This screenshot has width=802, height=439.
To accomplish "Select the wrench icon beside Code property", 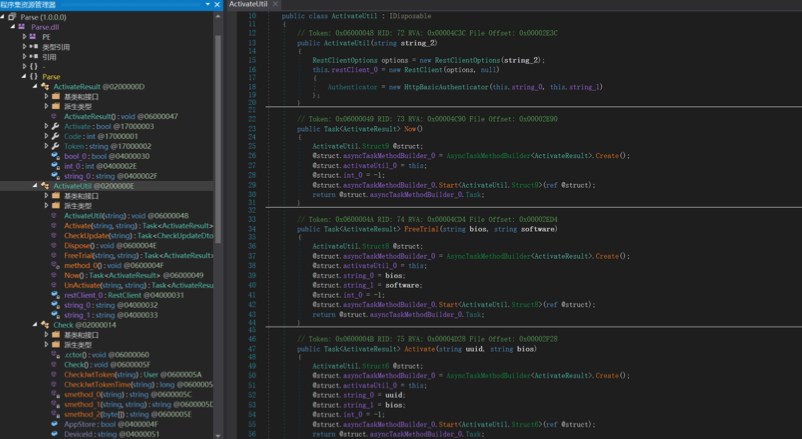I will [x=55, y=136].
